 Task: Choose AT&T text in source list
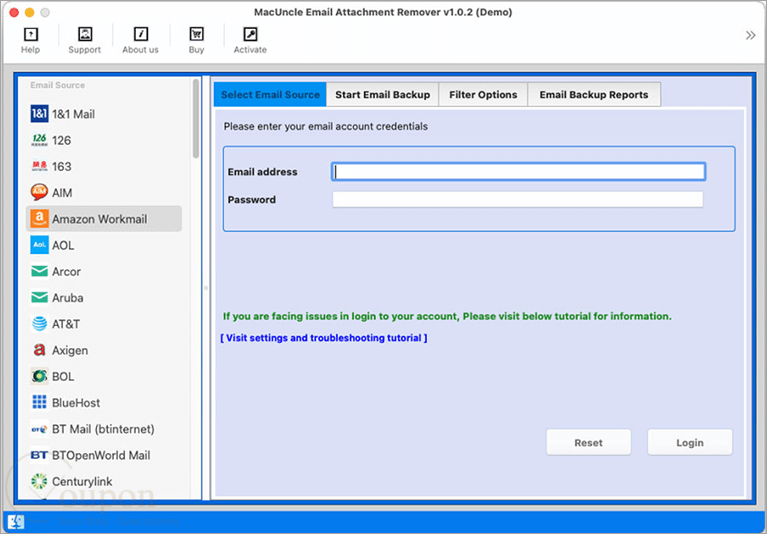[66, 324]
